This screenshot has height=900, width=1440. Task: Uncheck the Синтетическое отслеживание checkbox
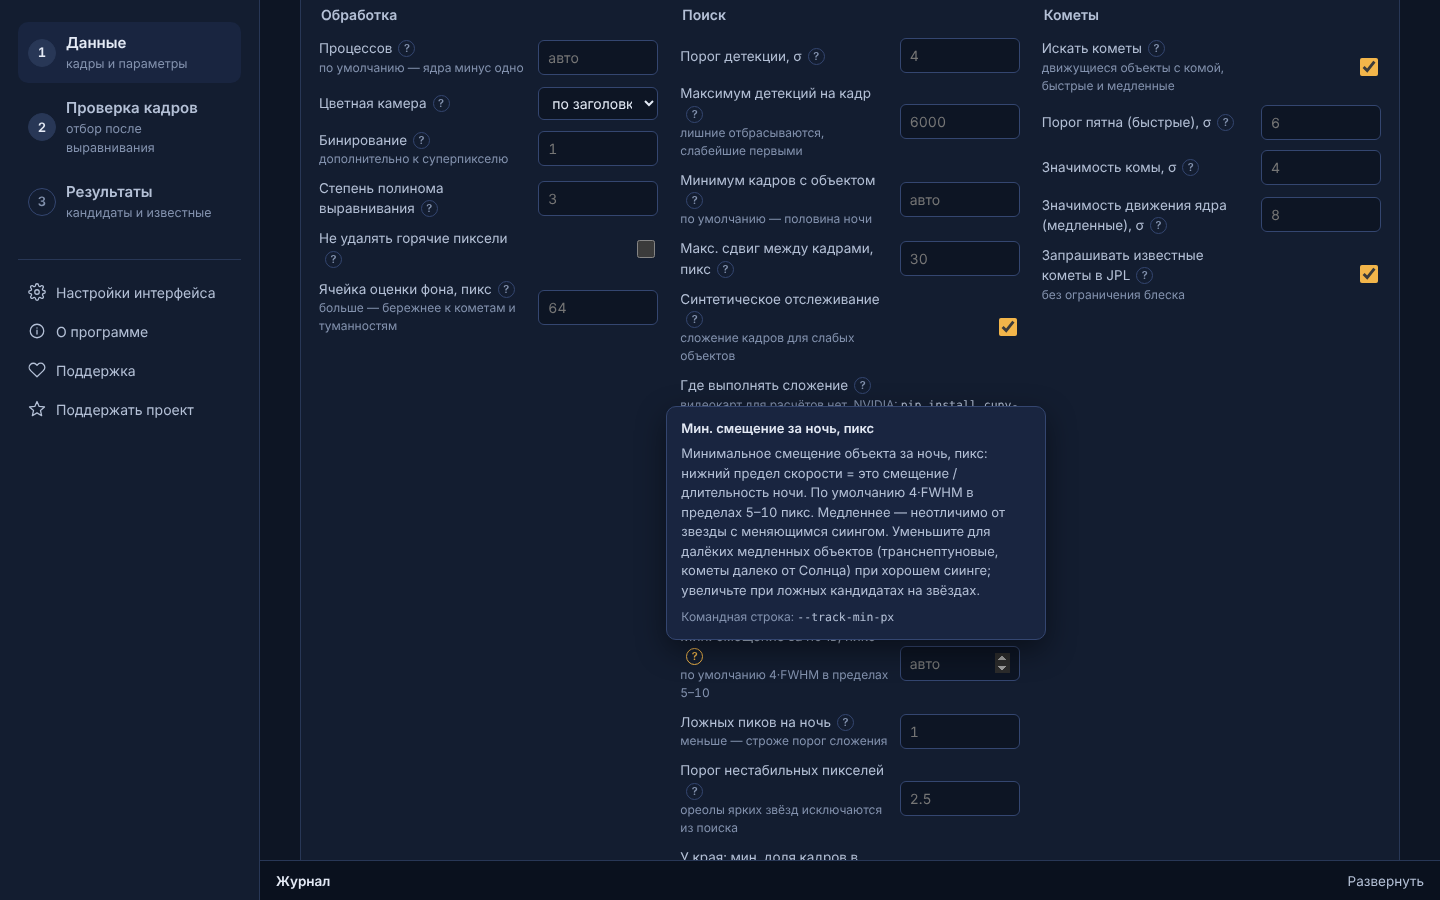[1008, 327]
